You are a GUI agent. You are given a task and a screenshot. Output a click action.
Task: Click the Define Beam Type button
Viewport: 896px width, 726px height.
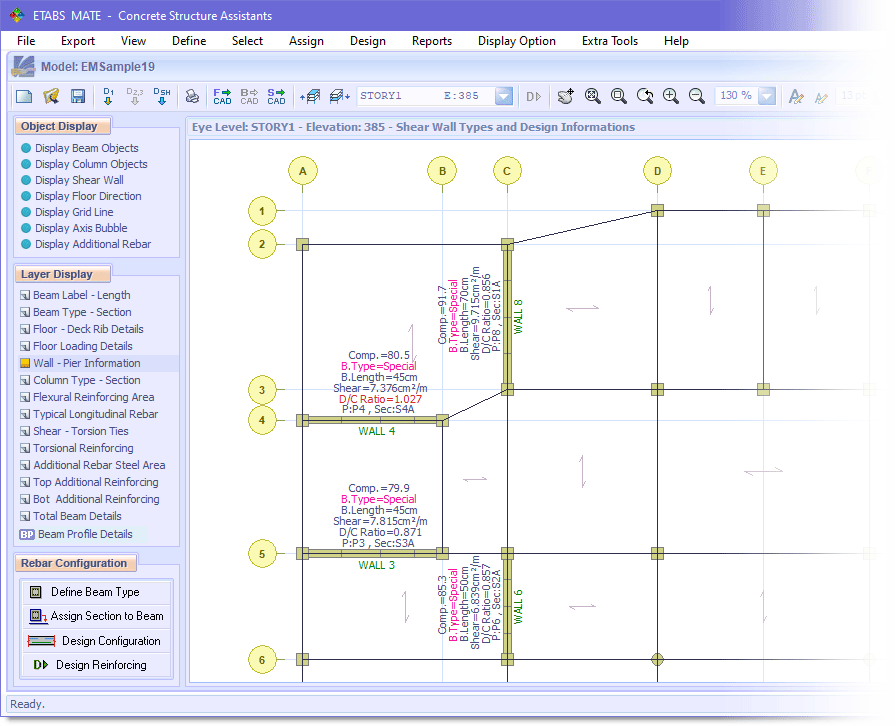click(95, 592)
